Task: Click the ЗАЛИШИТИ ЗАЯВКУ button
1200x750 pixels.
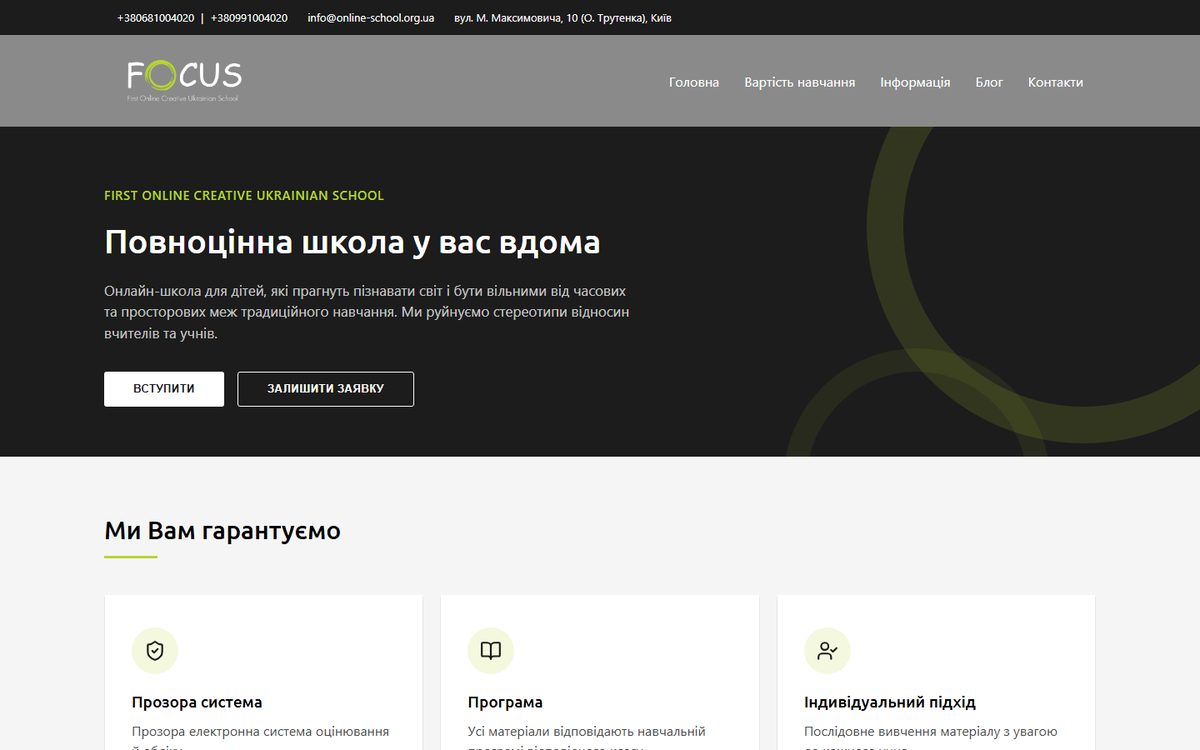Action: (325, 389)
